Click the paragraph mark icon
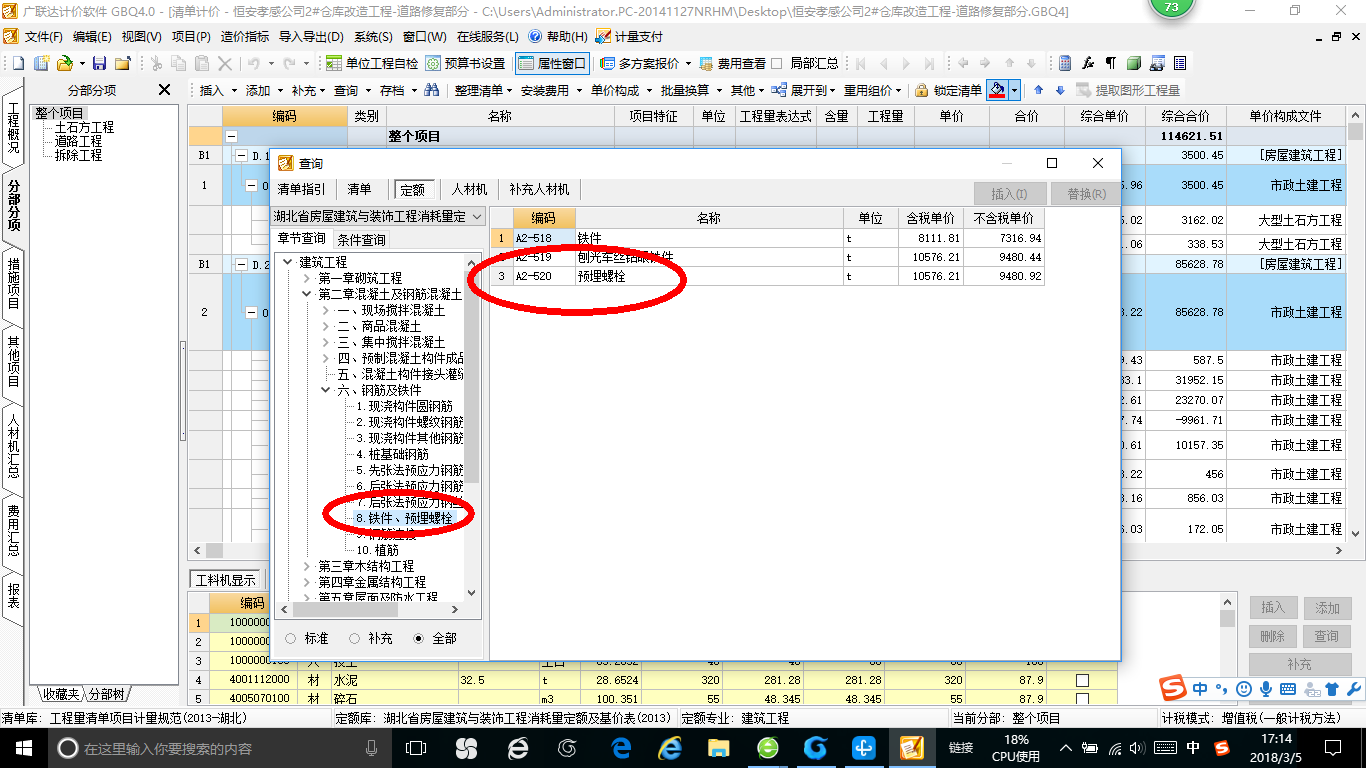This screenshot has width=1366, height=768. [x=1110, y=63]
